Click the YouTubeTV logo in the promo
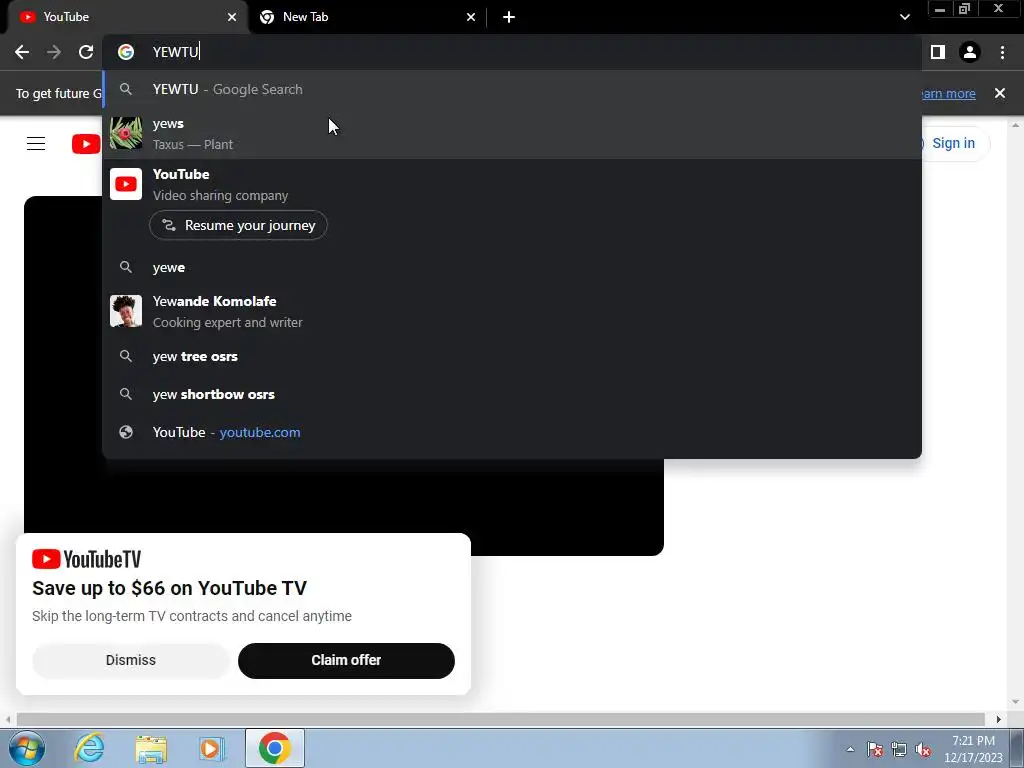The width and height of the screenshot is (1024, 768). 86,559
